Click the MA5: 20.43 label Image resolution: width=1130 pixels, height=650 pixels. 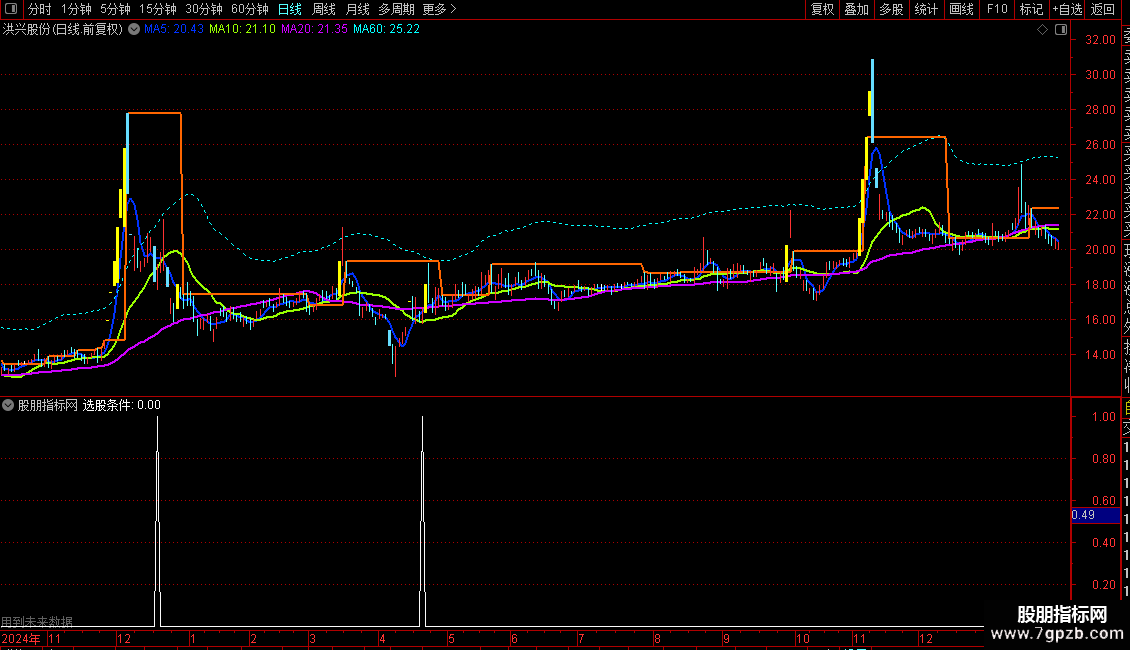[x=174, y=29]
